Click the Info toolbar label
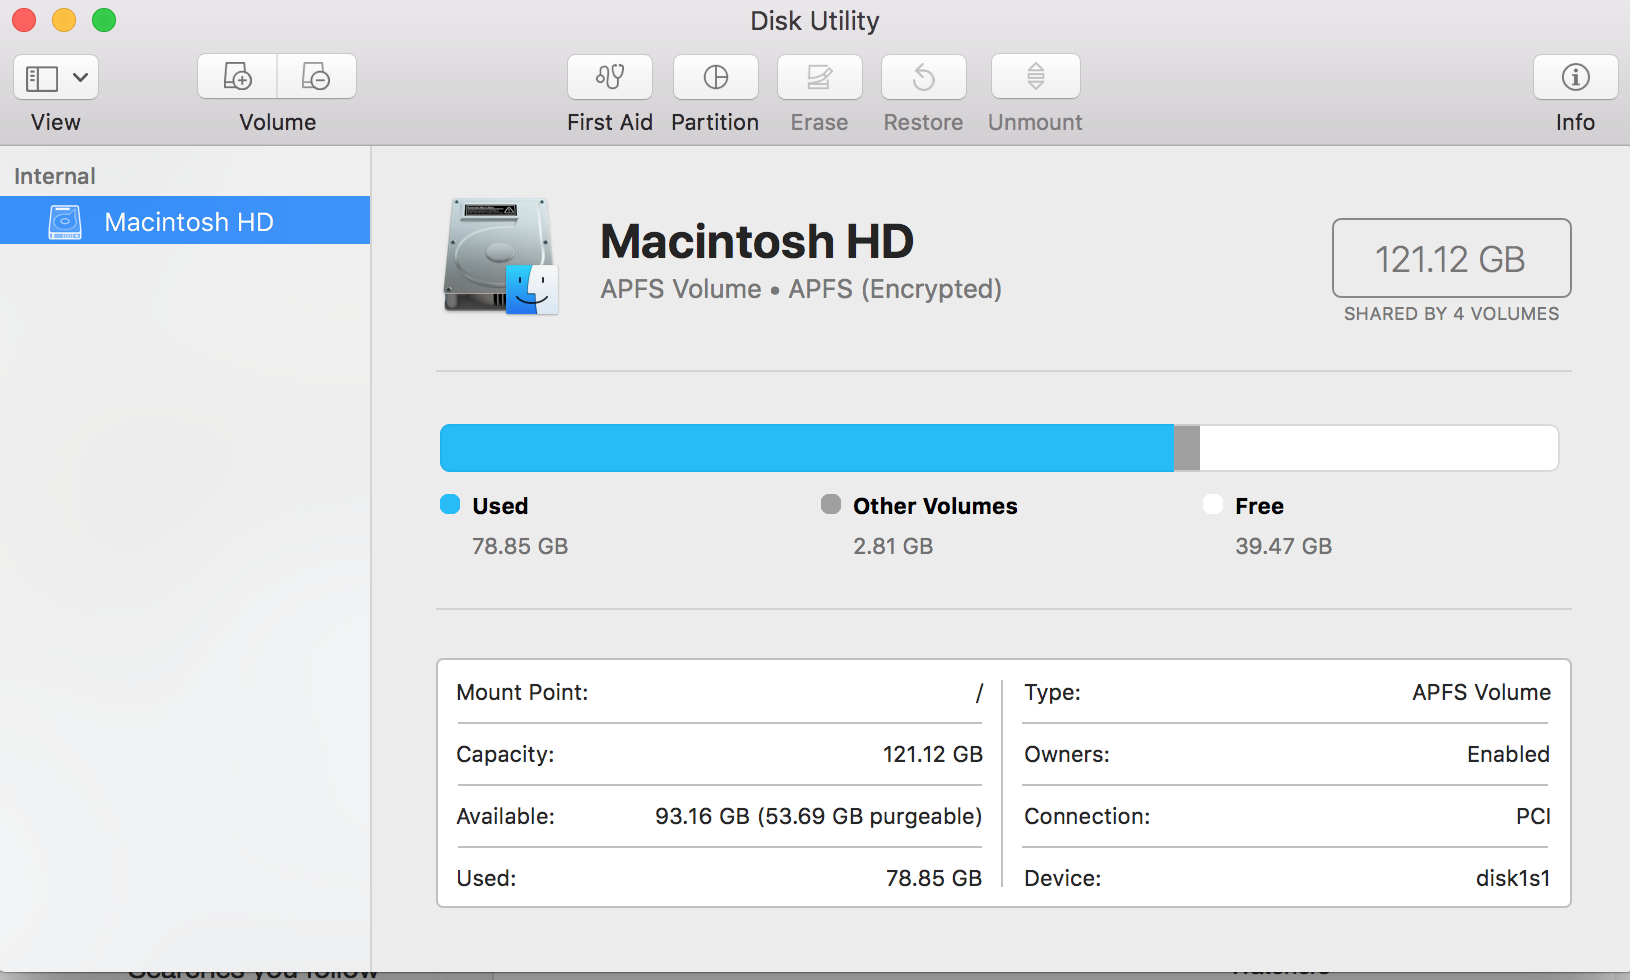Viewport: 1630px width, 980px height. (1575, 122)
